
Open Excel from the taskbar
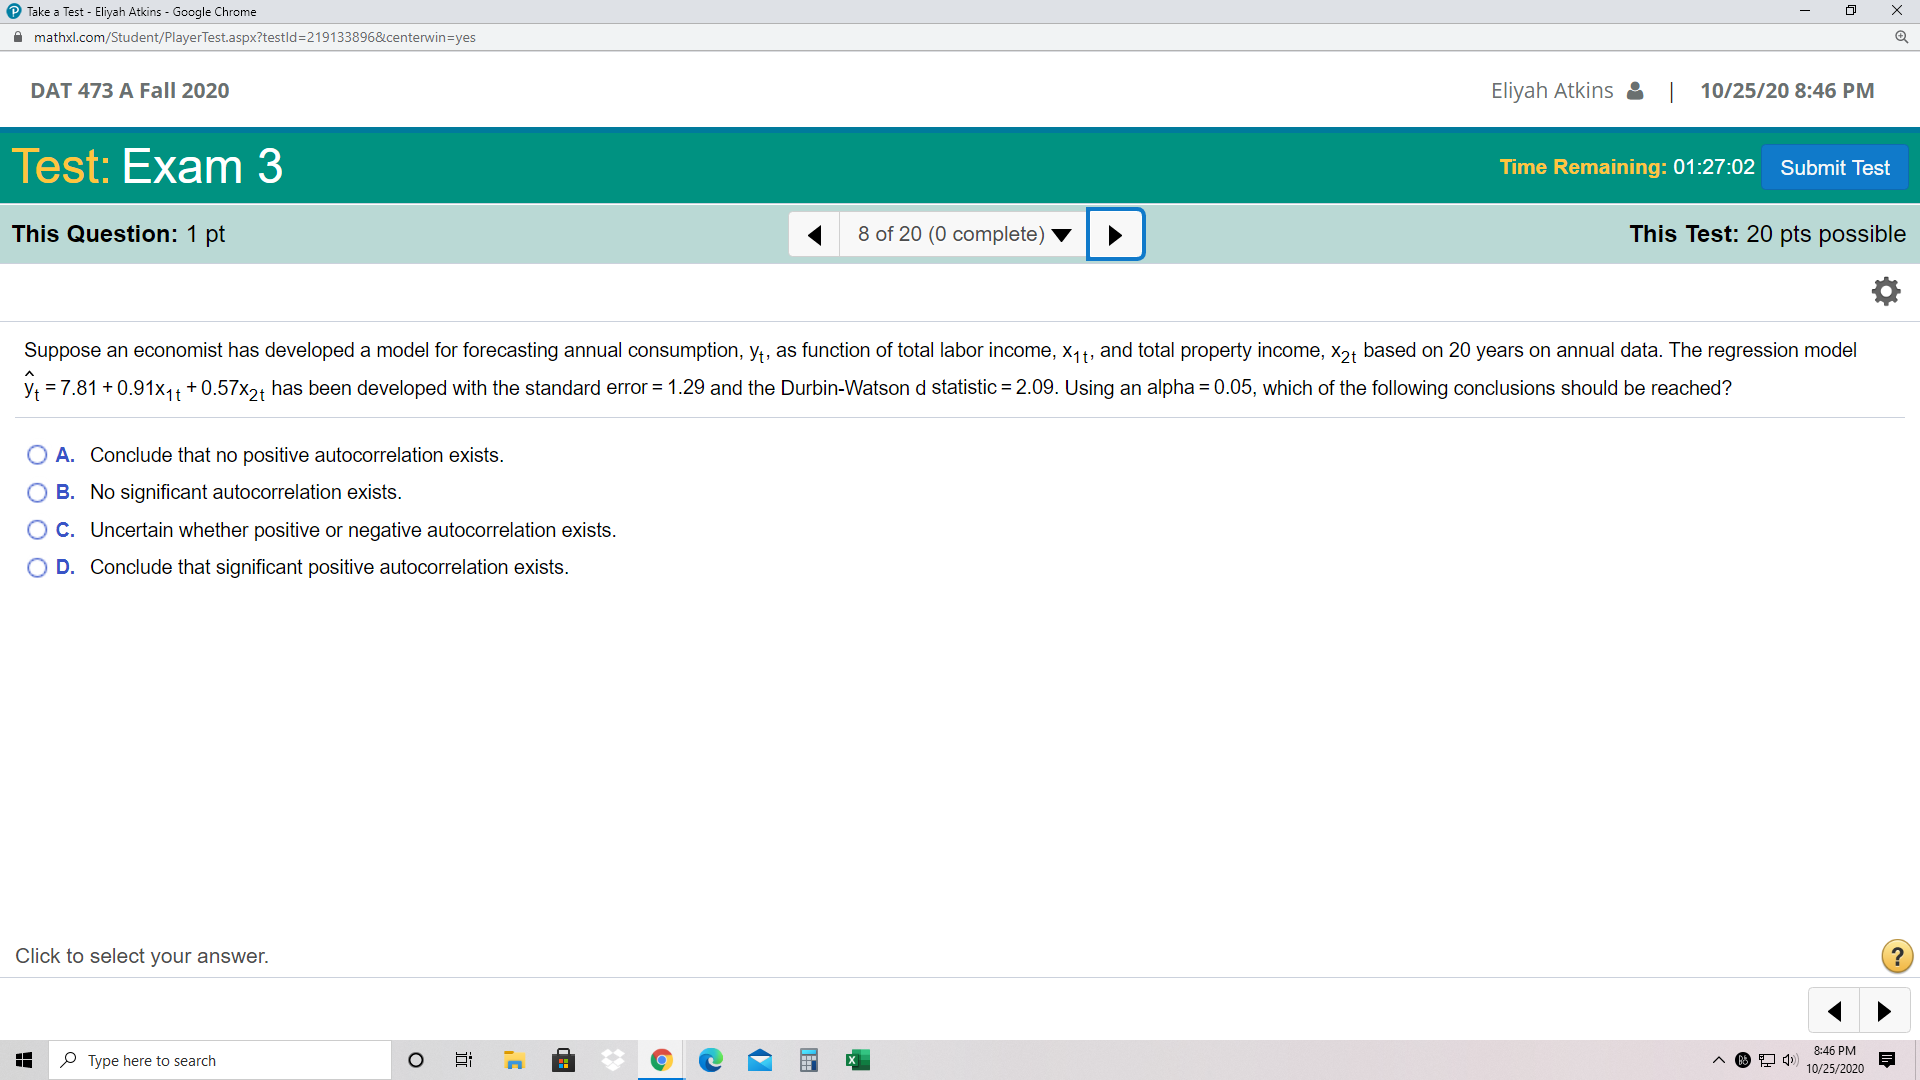coord(857,1060)
